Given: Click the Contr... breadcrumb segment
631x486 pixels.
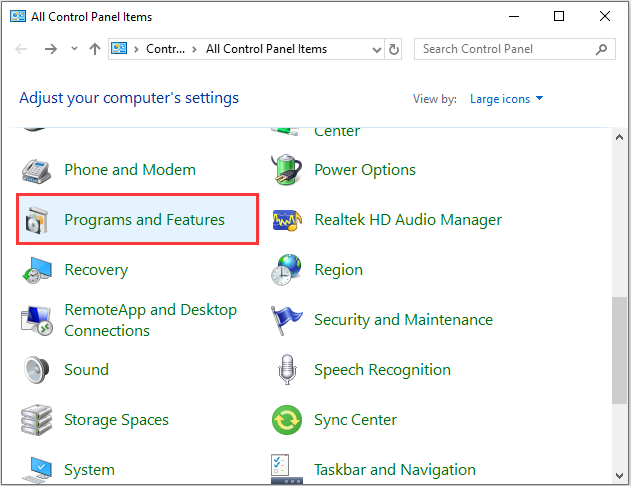Looking at the screenshot, I should click(x=165, y=49).
